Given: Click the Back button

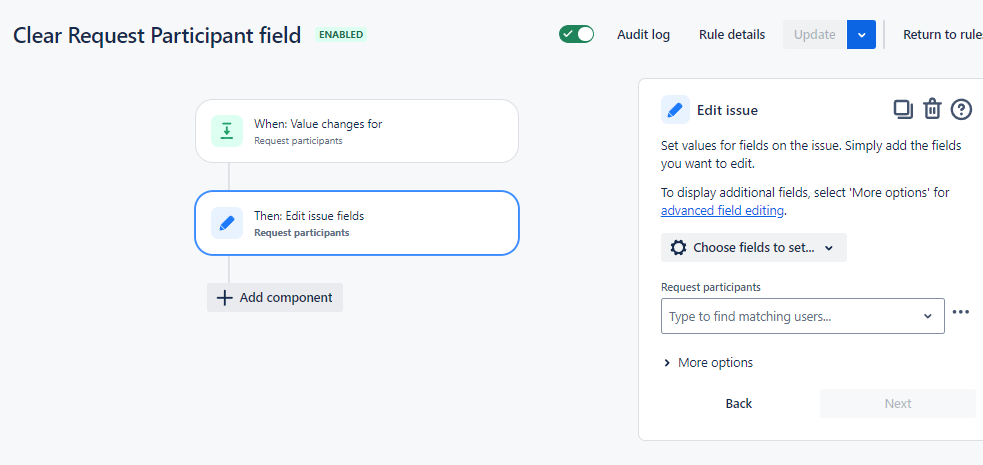Looking at the screenshot, I should 739,403.
